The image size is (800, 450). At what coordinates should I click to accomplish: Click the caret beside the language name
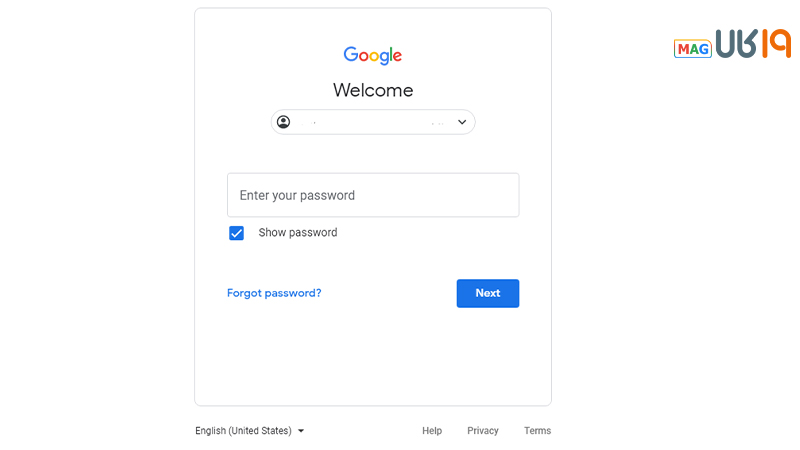pyautogui.click(x=301, y=431)
